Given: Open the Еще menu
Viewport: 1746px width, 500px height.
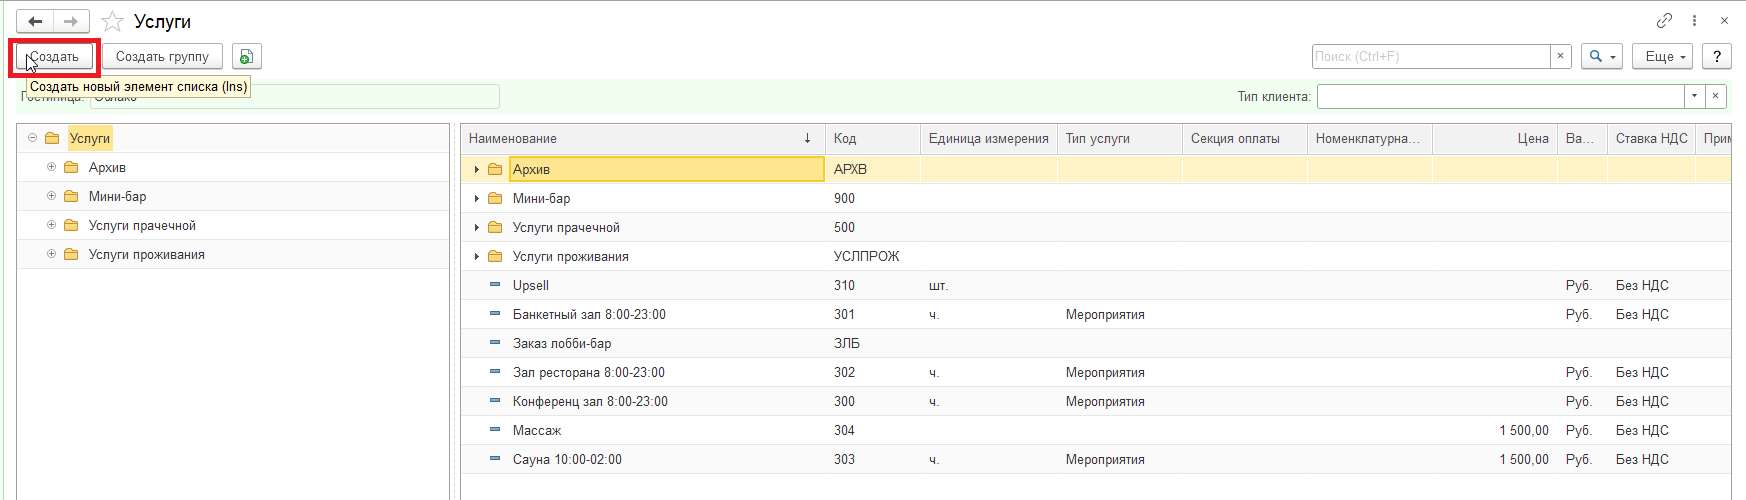Looking at the screenshot, I should pos(1662,57).
